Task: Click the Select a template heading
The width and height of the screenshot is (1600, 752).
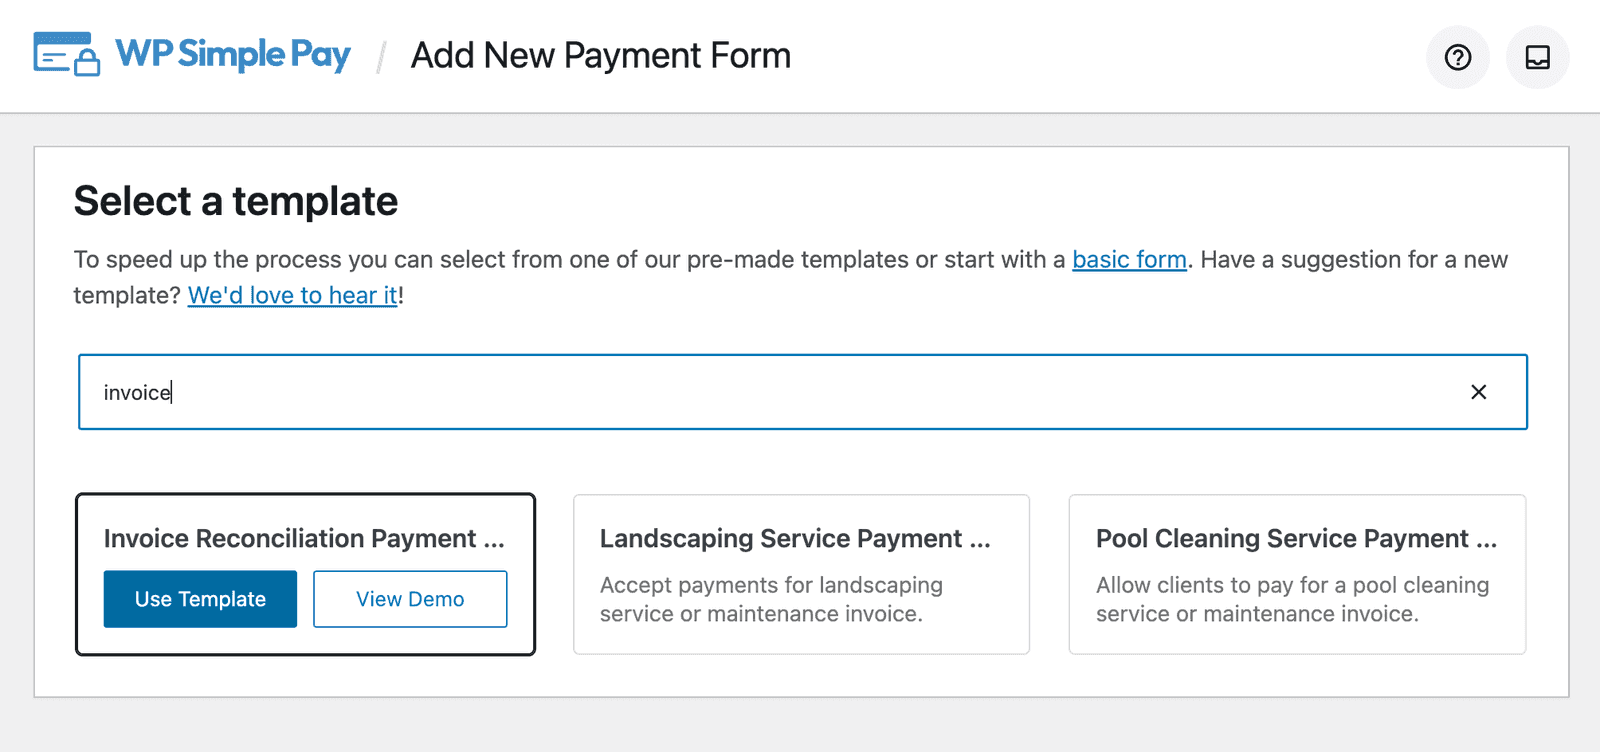Action: (236, 201)
